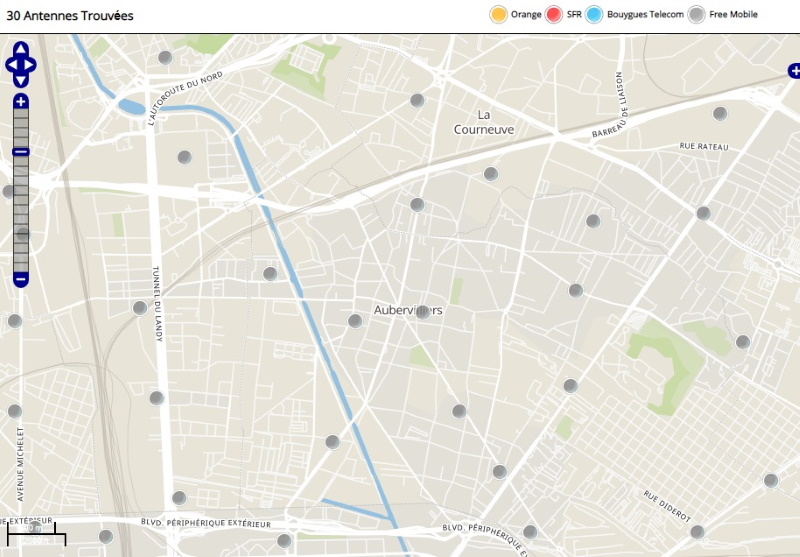Select the Free Mobile legend label
Screen dimensions: 800x557
733,14
